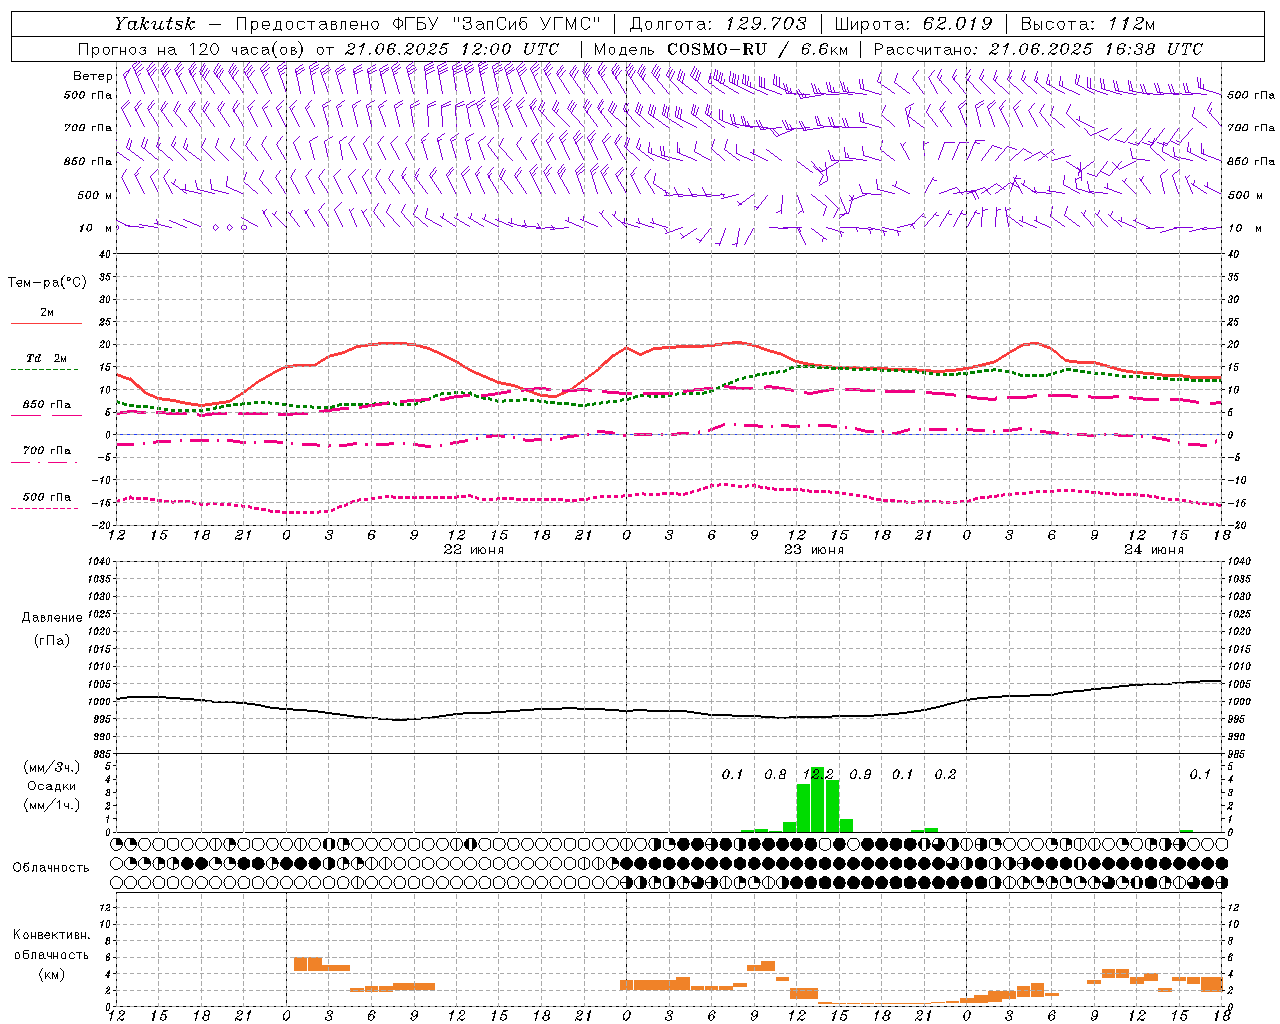
Task: Click the '(мм/1ч.)' precipitation unit label
Action: 51,805
